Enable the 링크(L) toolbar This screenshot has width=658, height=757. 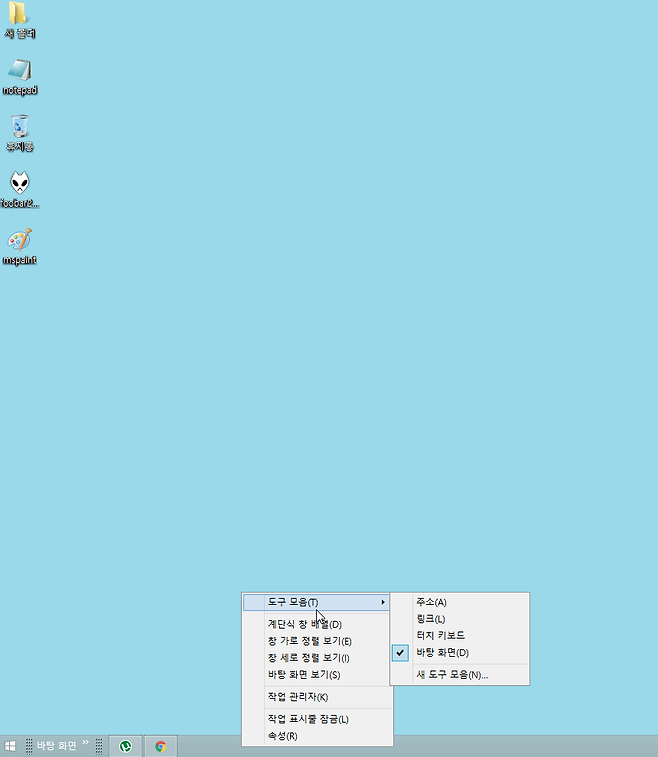tap(430, 619)
